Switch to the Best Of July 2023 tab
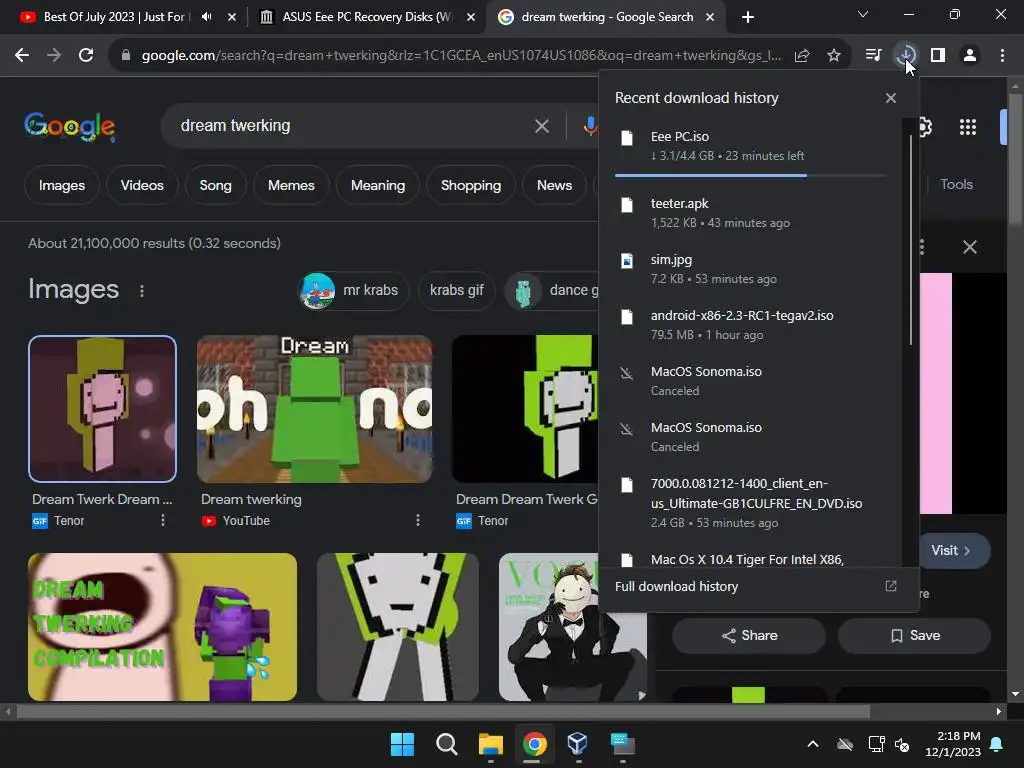The width and height of the screenshot is (1024, 768). (114, 17)
